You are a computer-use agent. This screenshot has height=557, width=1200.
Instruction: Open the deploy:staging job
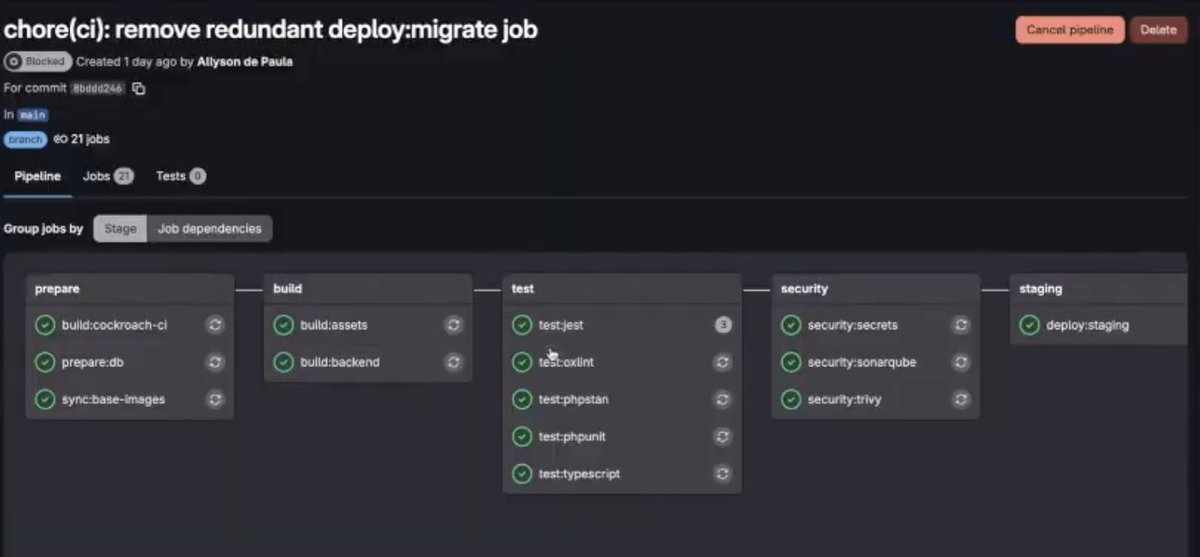coord(1089,325)
